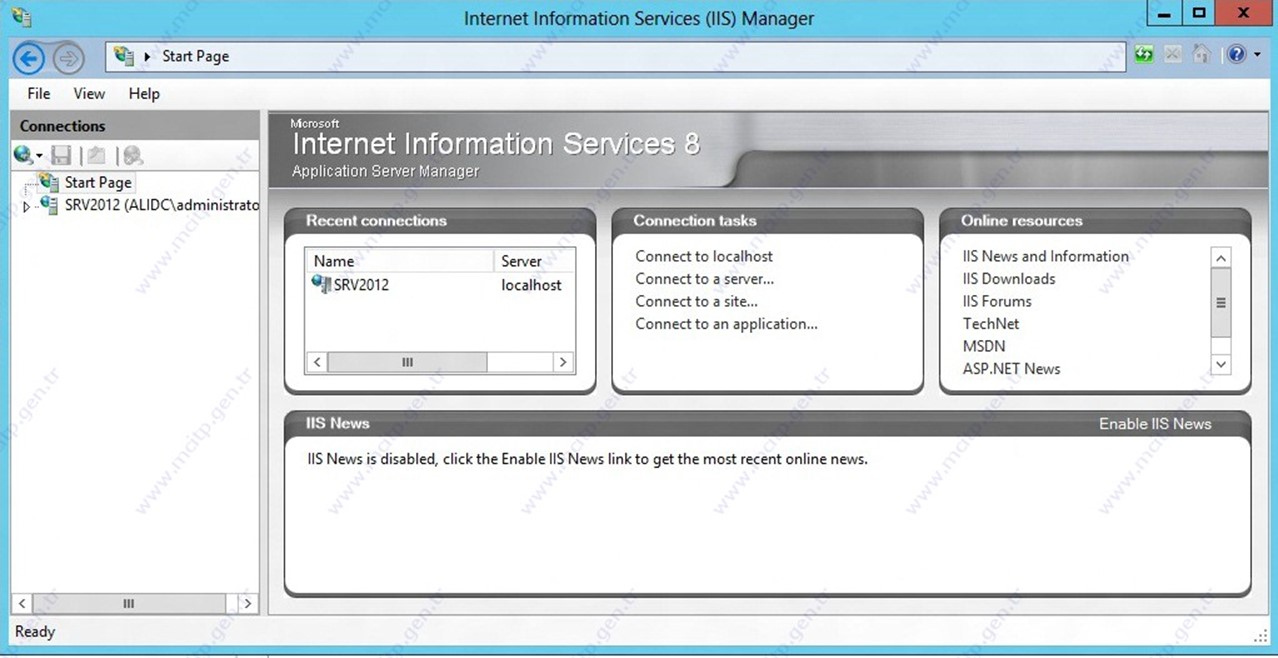This screenshot has width=1278, height=658.
Task: Expand the SRV2012 server node
Action: pyautogui.click(x=27, y=207)
